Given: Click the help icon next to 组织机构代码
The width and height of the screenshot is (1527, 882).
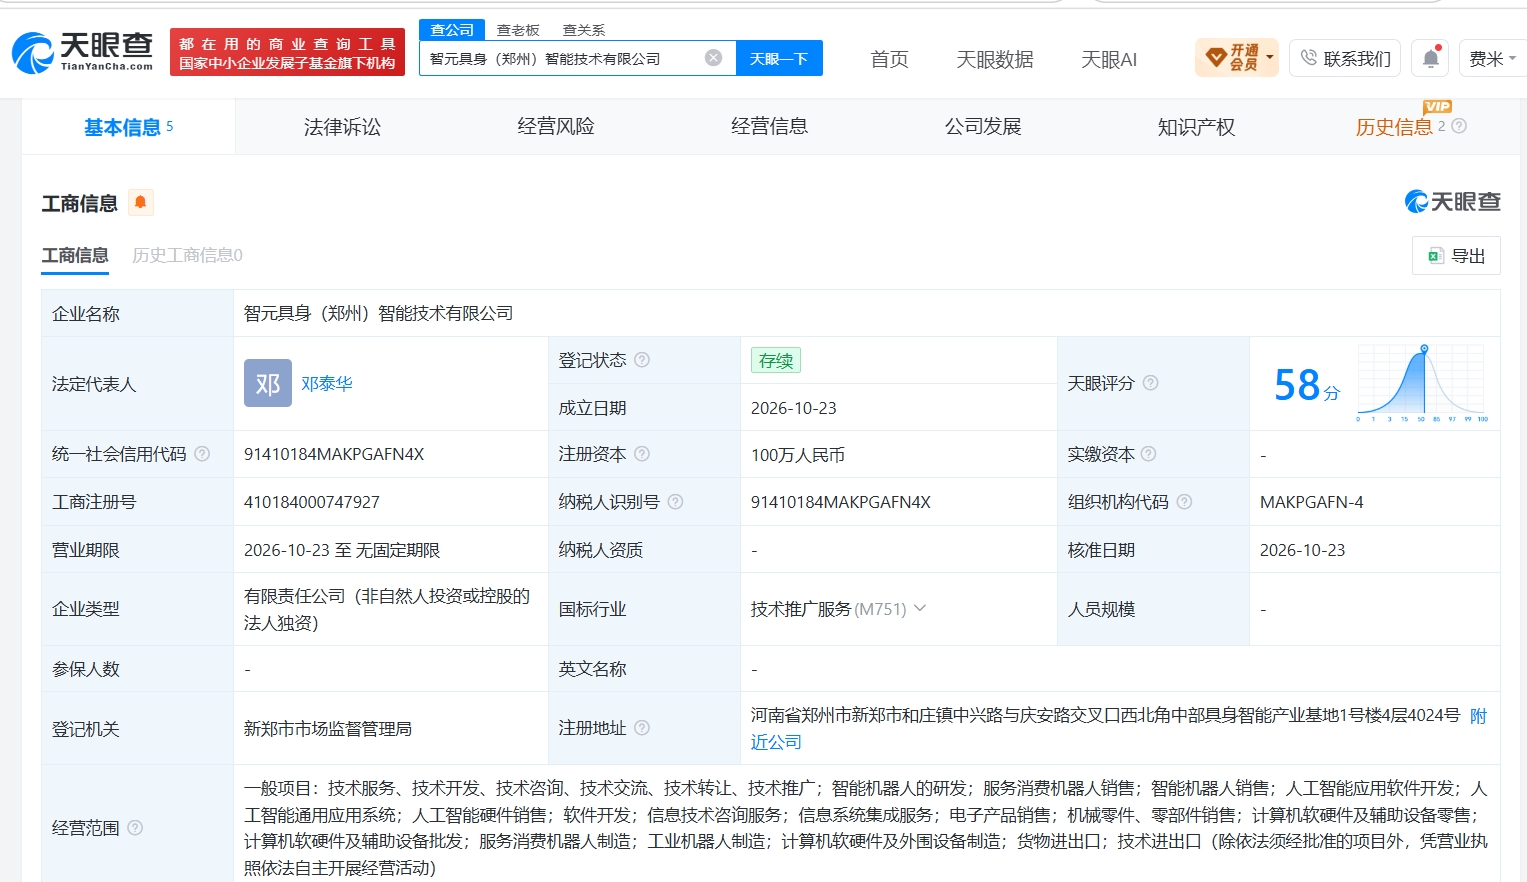Looking at the screenshot, I should tap(1184, 502).
